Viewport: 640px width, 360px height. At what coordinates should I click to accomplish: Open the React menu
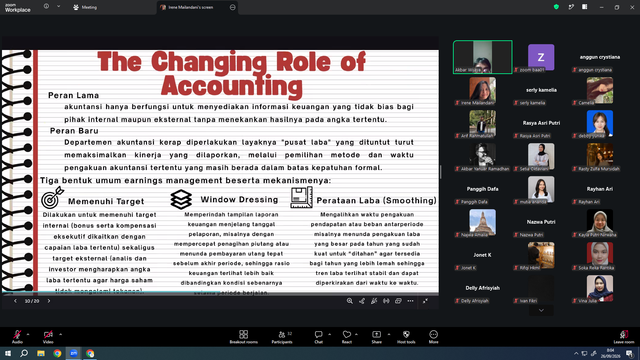click(347, 337)
